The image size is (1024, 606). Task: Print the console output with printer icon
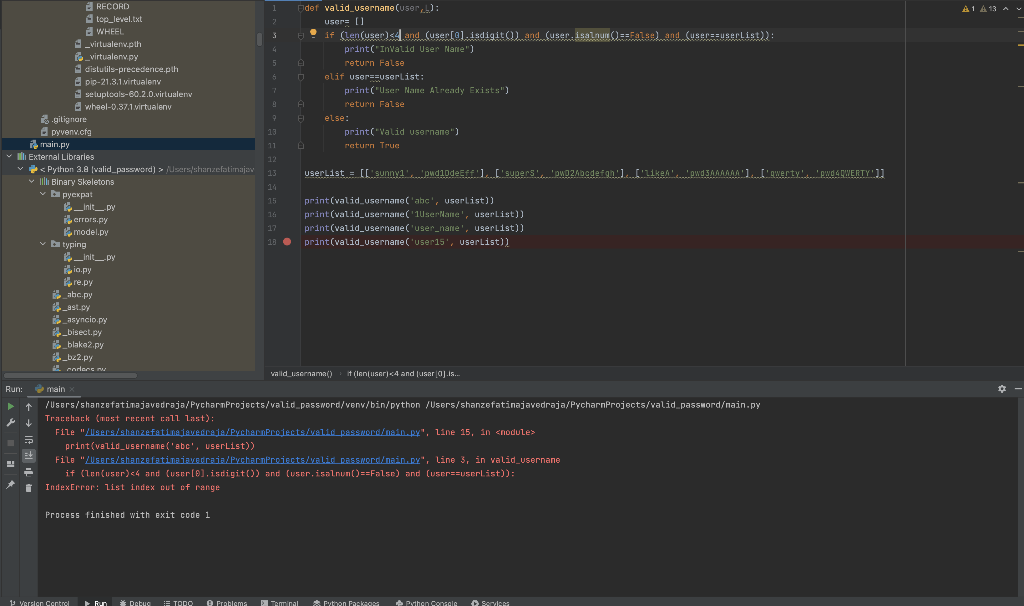tap(29, 471)
